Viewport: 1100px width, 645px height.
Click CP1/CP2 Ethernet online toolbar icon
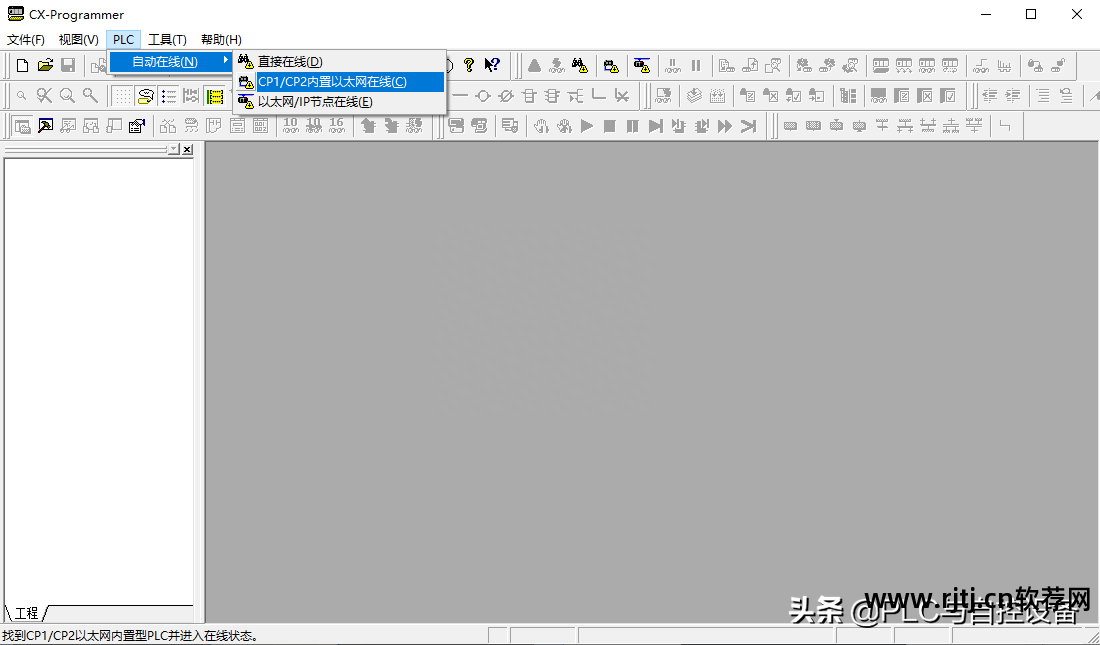[x=611, y=66]
